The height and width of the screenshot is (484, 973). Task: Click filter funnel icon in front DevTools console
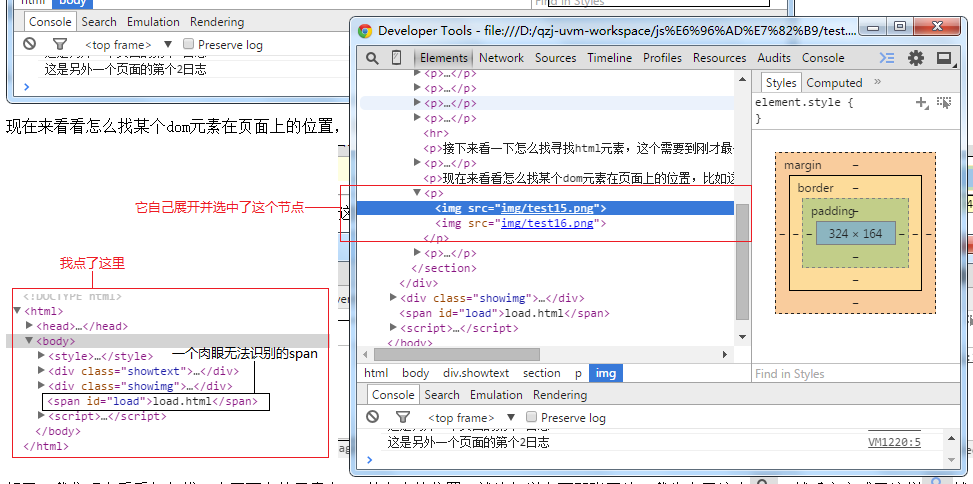pos(403,417)
